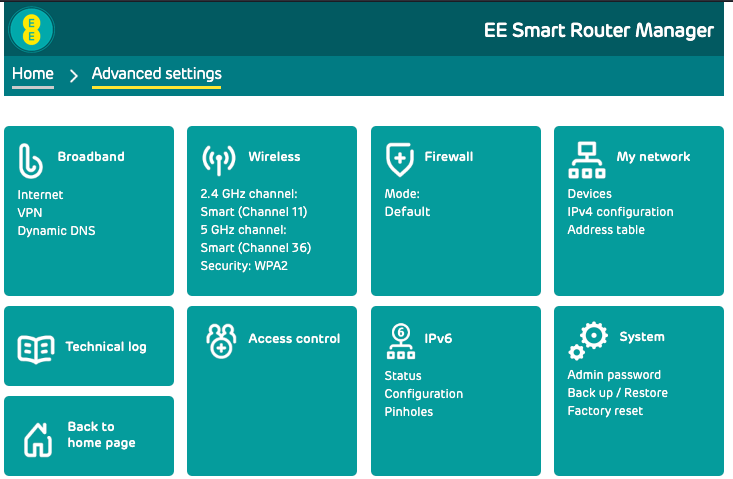Click the EE logo icon

click(x=32, y=30)
